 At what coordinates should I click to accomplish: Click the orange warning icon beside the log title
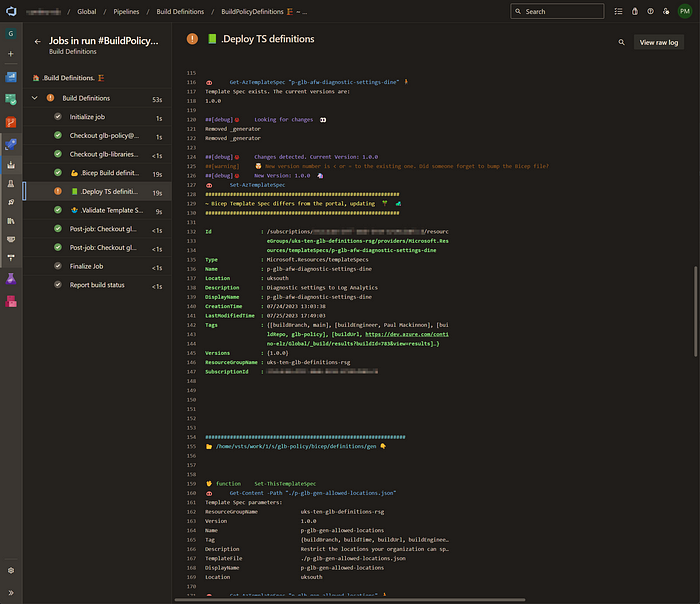point(192,39)
